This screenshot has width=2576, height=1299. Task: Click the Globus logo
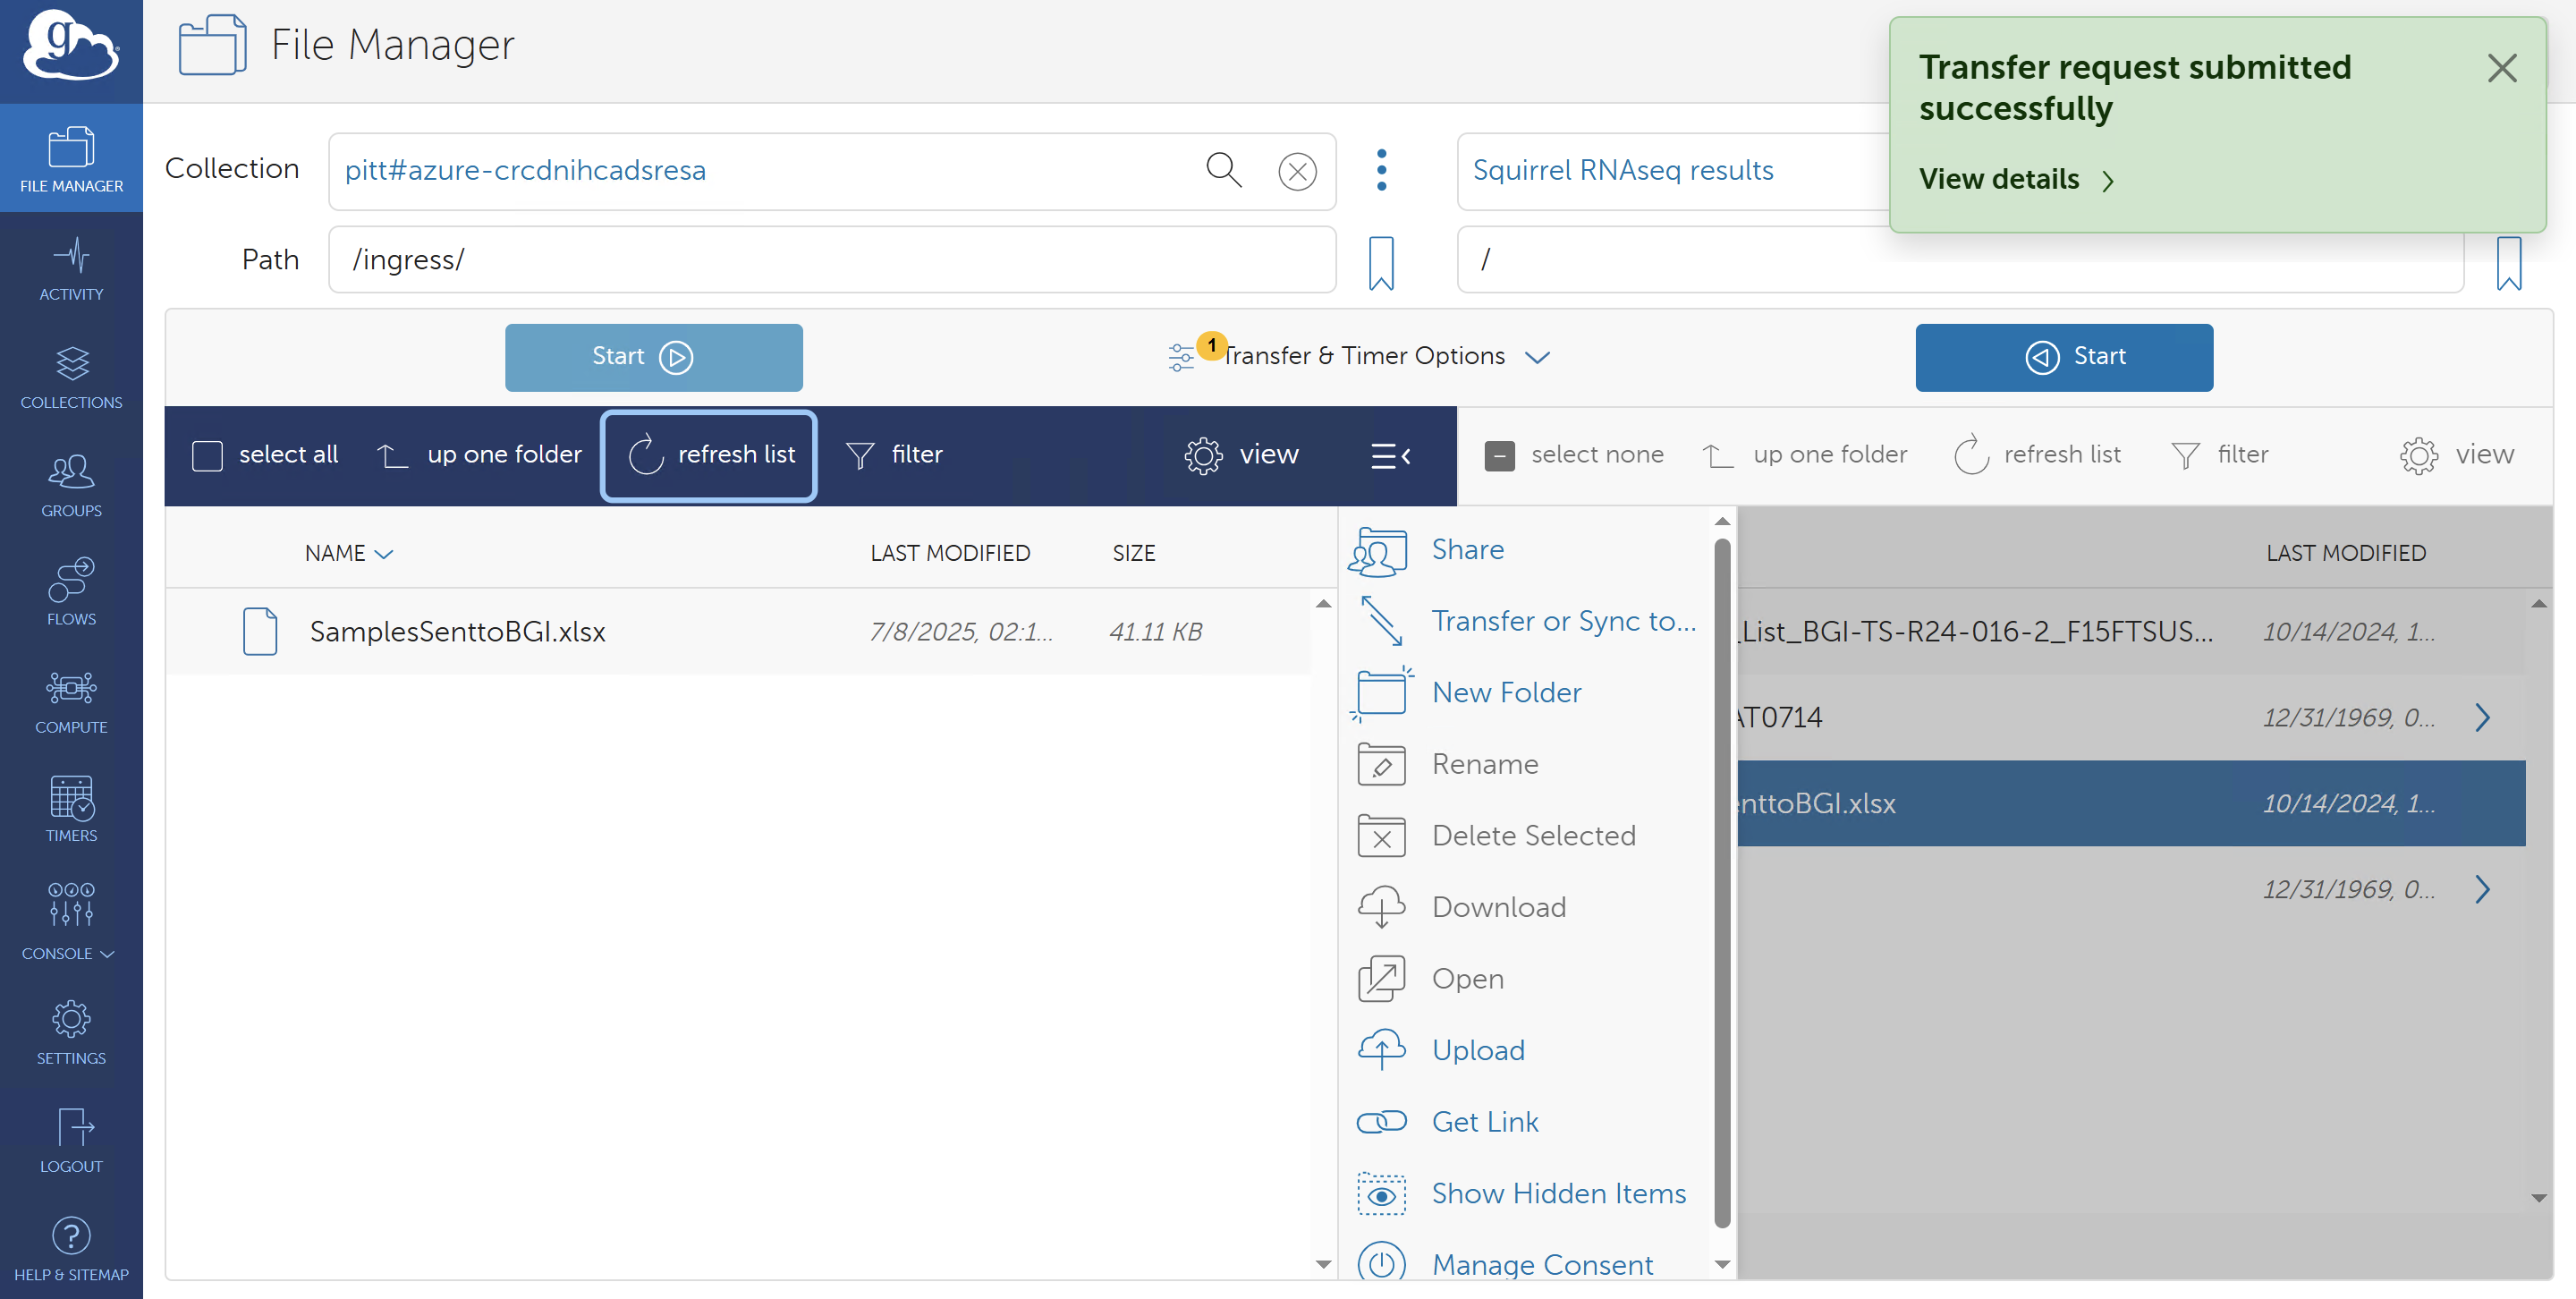click(x=71, y=45)
